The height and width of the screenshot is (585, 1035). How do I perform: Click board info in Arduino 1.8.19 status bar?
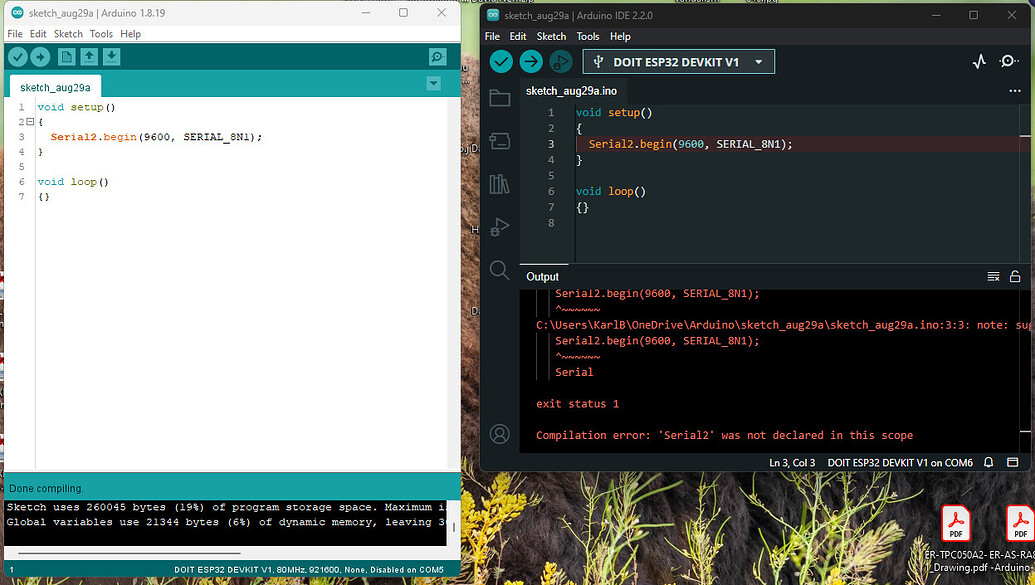pos(309,569)
